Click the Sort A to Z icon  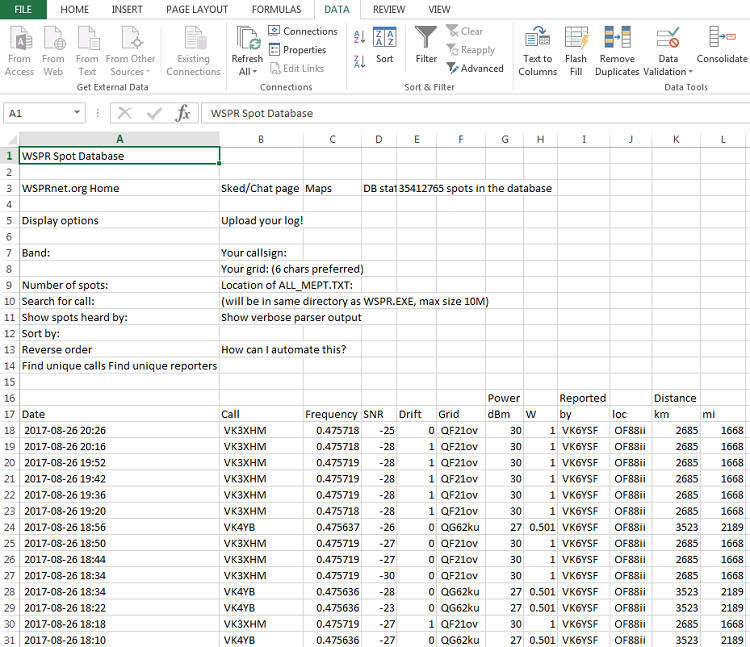[359, 37]
